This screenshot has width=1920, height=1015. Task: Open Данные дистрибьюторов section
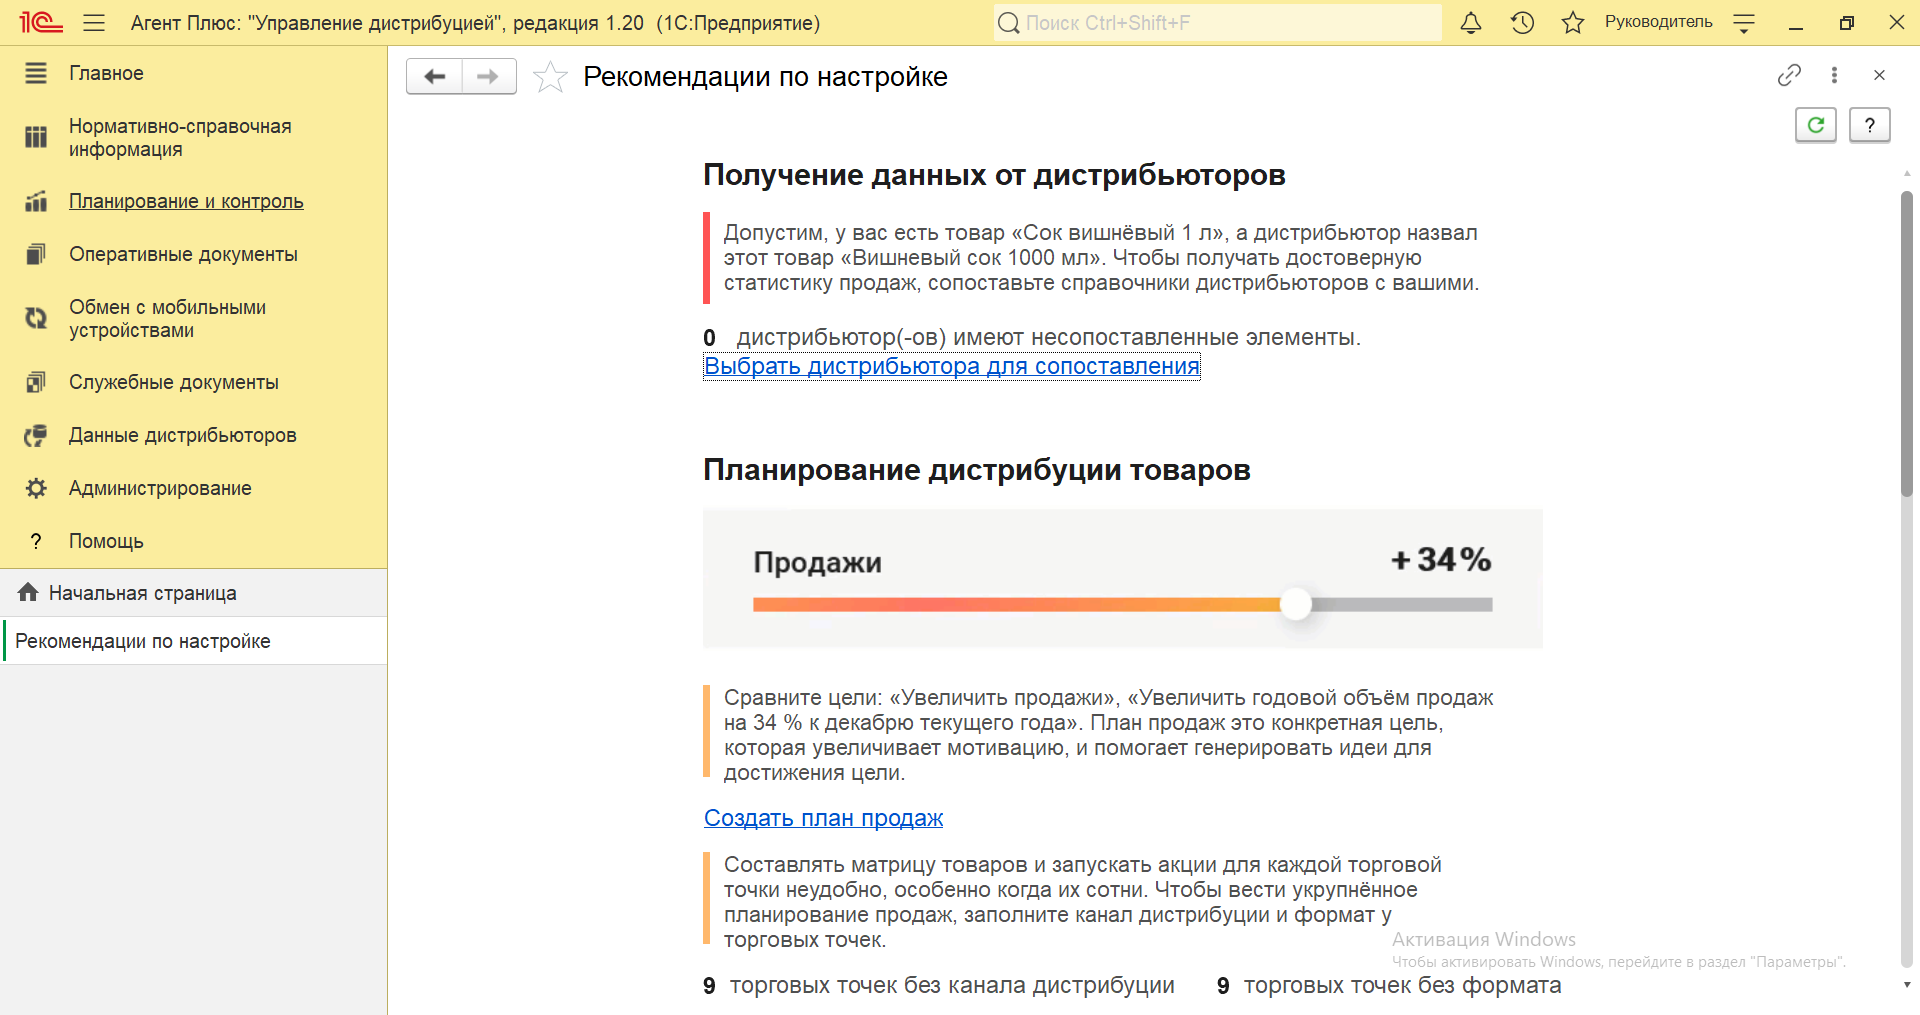182,435
